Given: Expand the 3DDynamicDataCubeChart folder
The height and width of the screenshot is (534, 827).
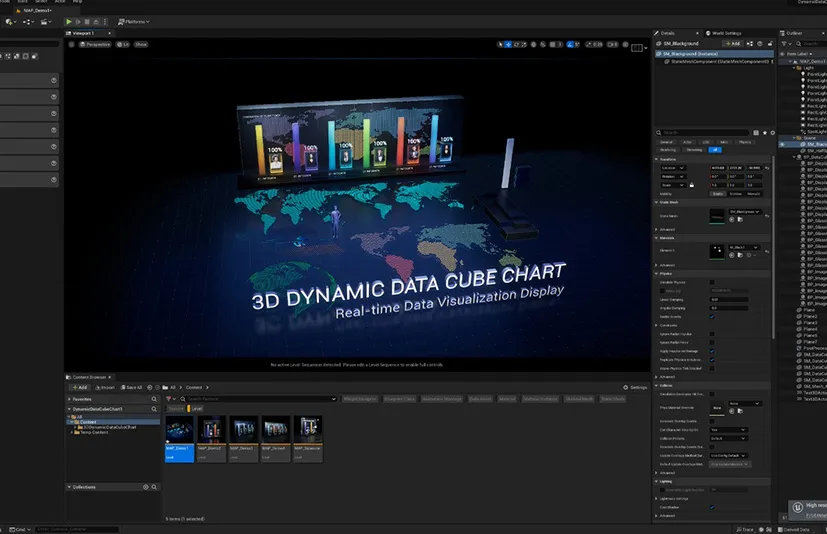Looking at the screenshot, I should click(75, 427).
